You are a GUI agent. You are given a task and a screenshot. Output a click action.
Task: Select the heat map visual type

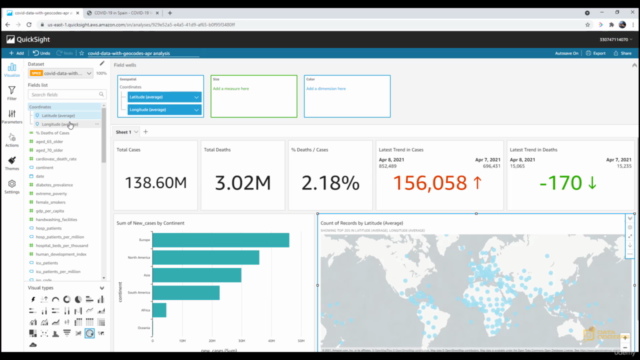pos(101,322)
